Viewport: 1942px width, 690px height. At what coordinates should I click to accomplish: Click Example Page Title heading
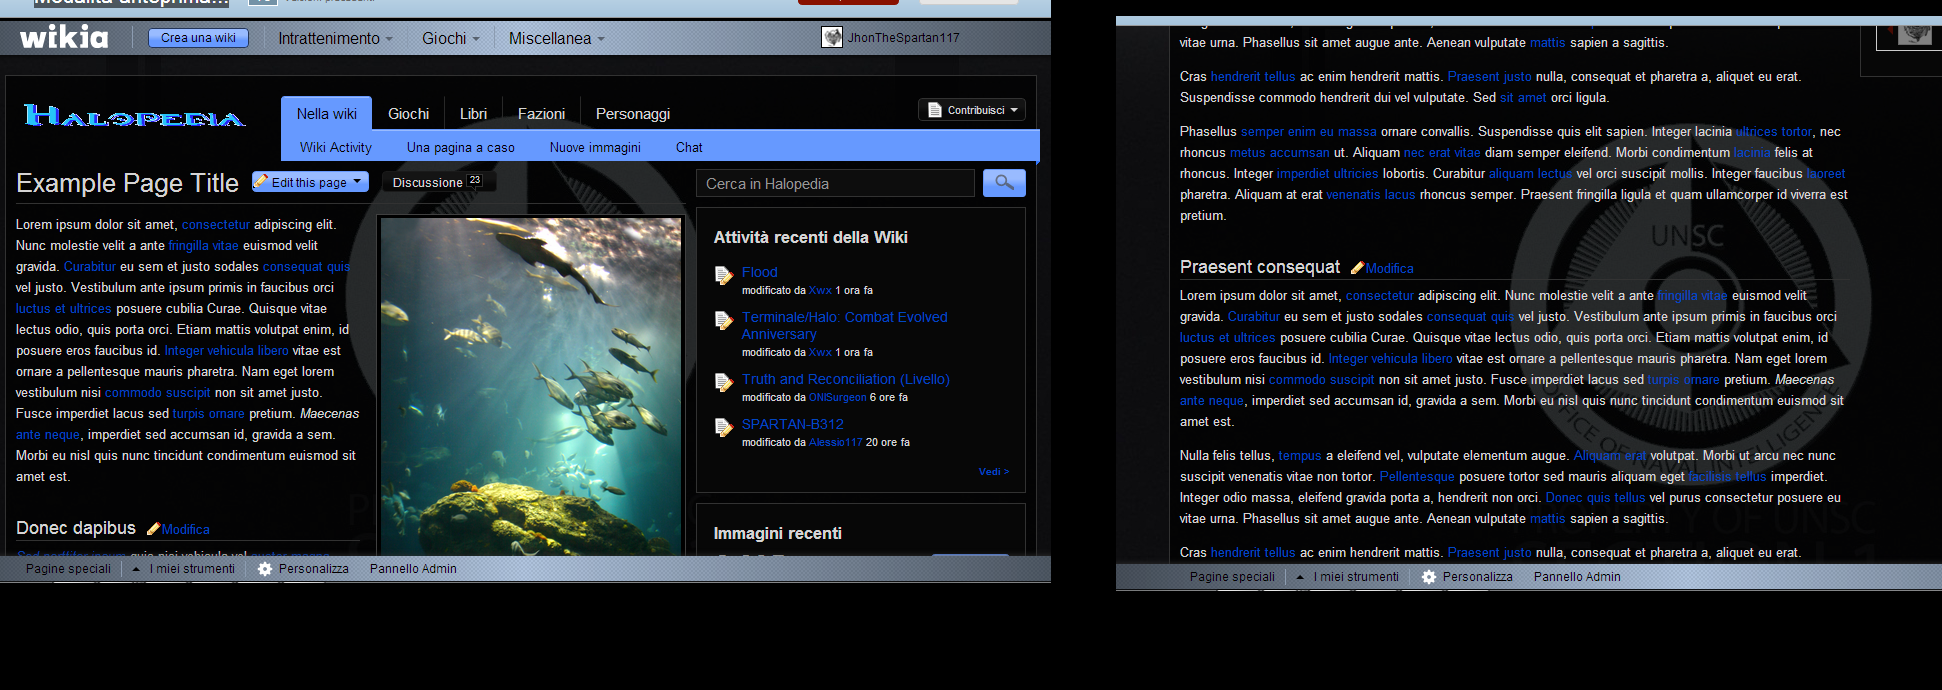point(127,183)
